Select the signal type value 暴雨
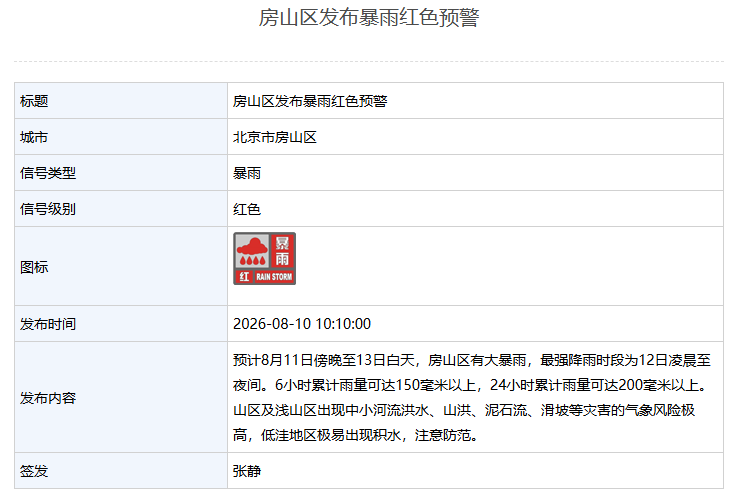The image size is (736, 499). 246,173
